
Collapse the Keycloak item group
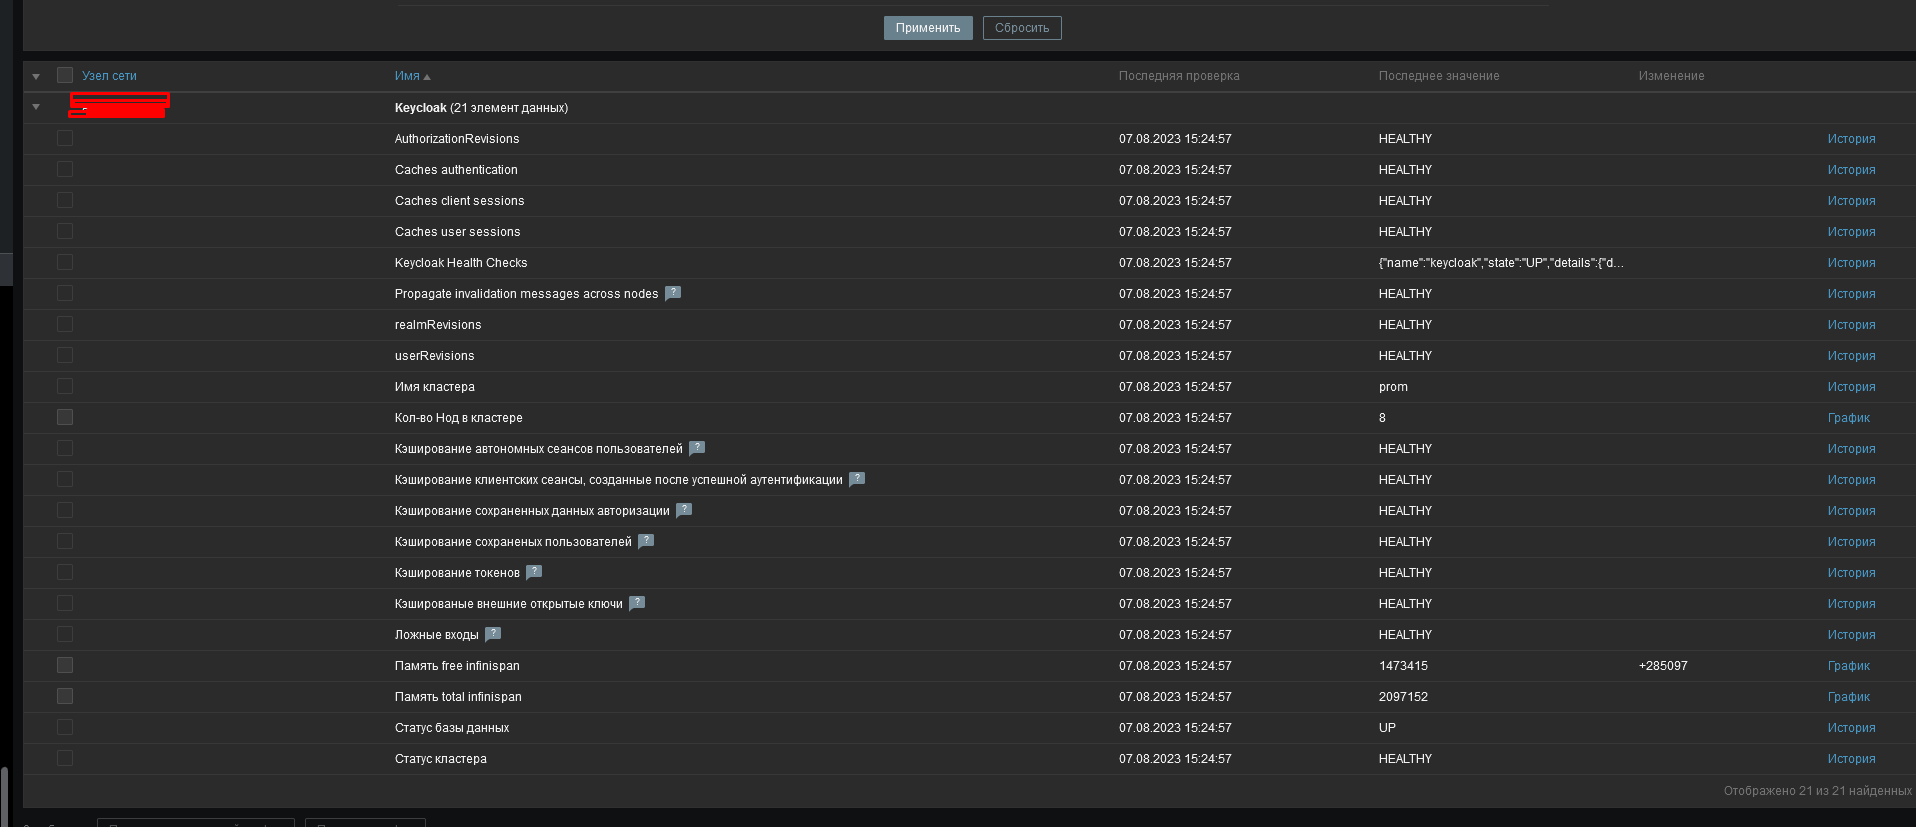coord(36,107)
